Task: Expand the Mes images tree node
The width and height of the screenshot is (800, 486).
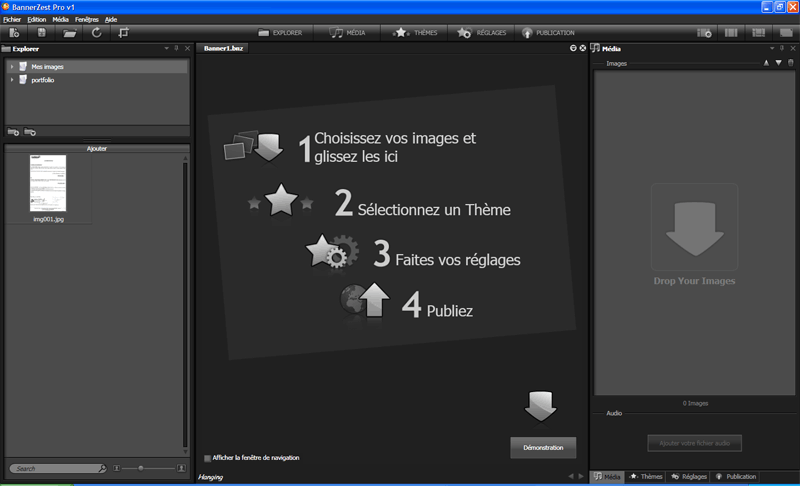Action: [x=11, y=67]
